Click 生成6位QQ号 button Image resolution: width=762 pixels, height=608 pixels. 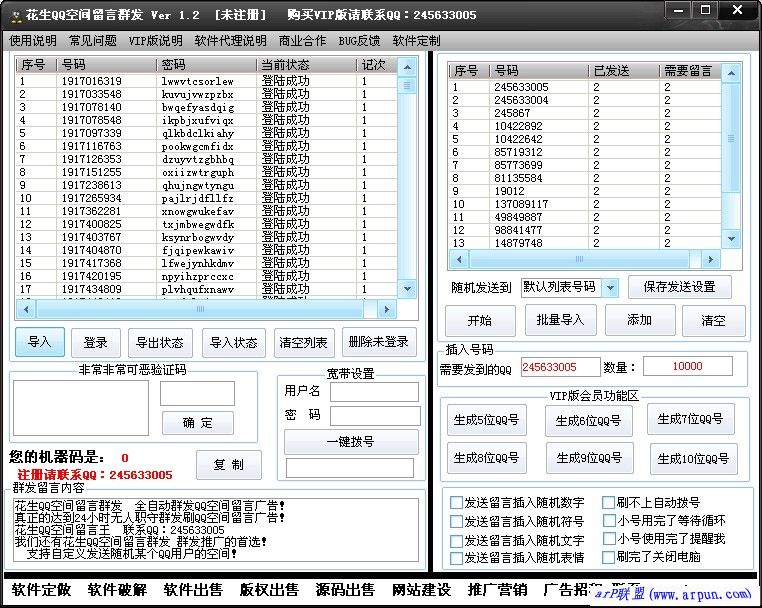click(x=589, y=420)
